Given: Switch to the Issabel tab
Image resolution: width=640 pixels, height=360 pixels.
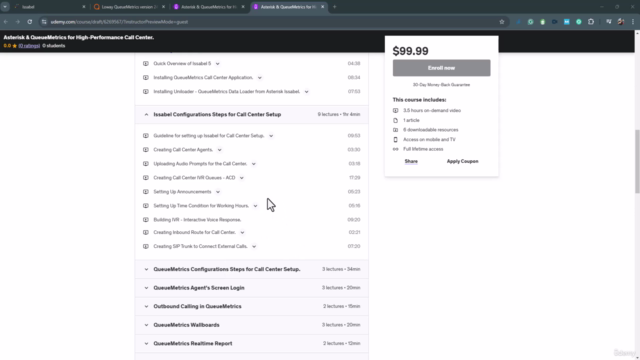Looking at the screenshot, I should (49, 7).
